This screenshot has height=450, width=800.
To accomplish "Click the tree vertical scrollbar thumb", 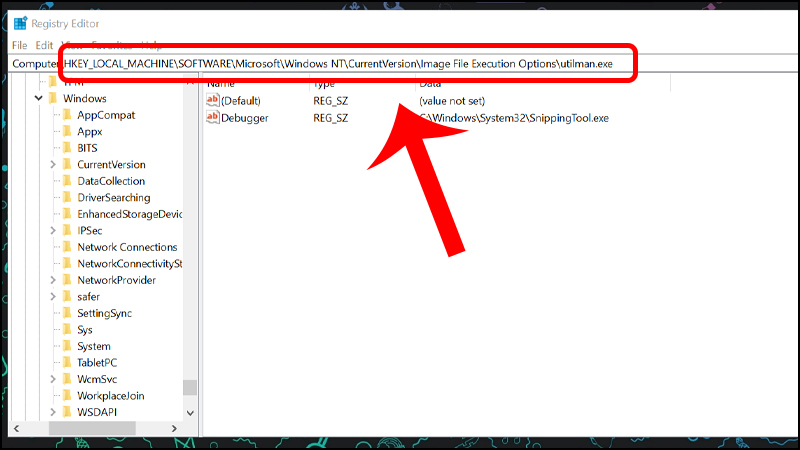I will [190, 387].
